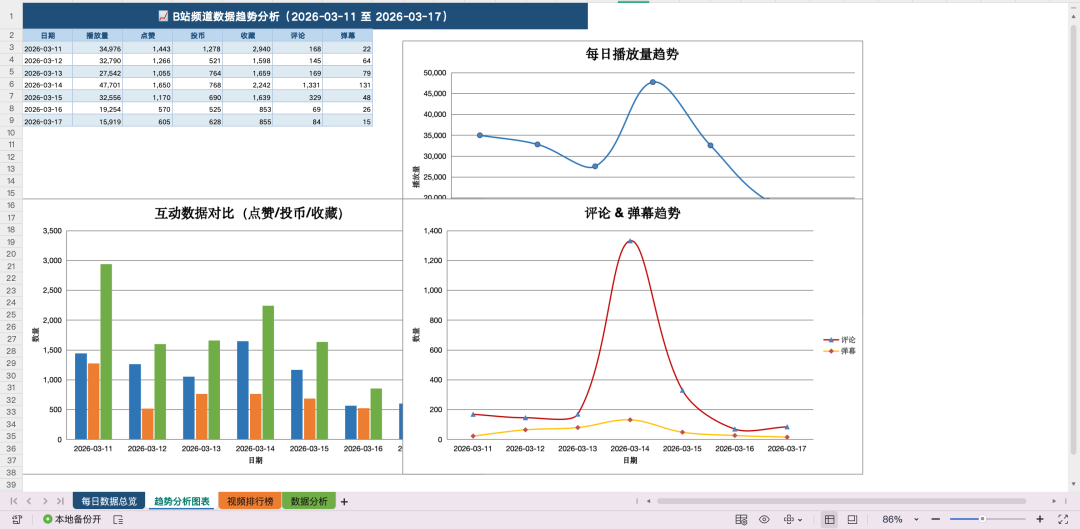
Task: Click the 弹幕 legend entry
Action: 840,351
